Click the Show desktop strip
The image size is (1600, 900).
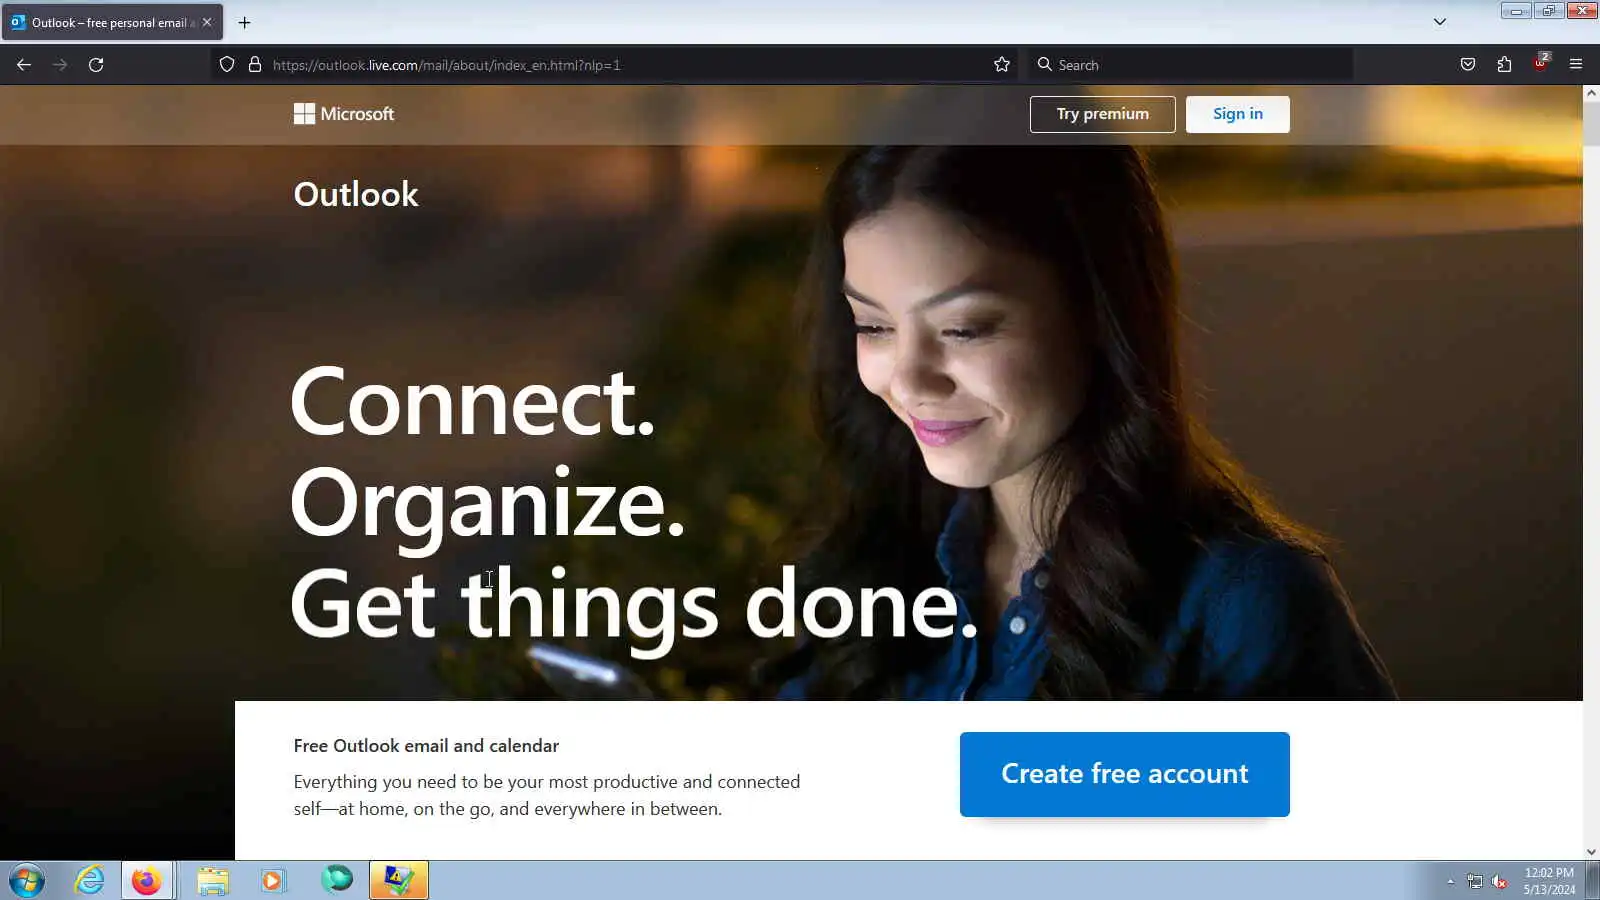click(1593, 881)
